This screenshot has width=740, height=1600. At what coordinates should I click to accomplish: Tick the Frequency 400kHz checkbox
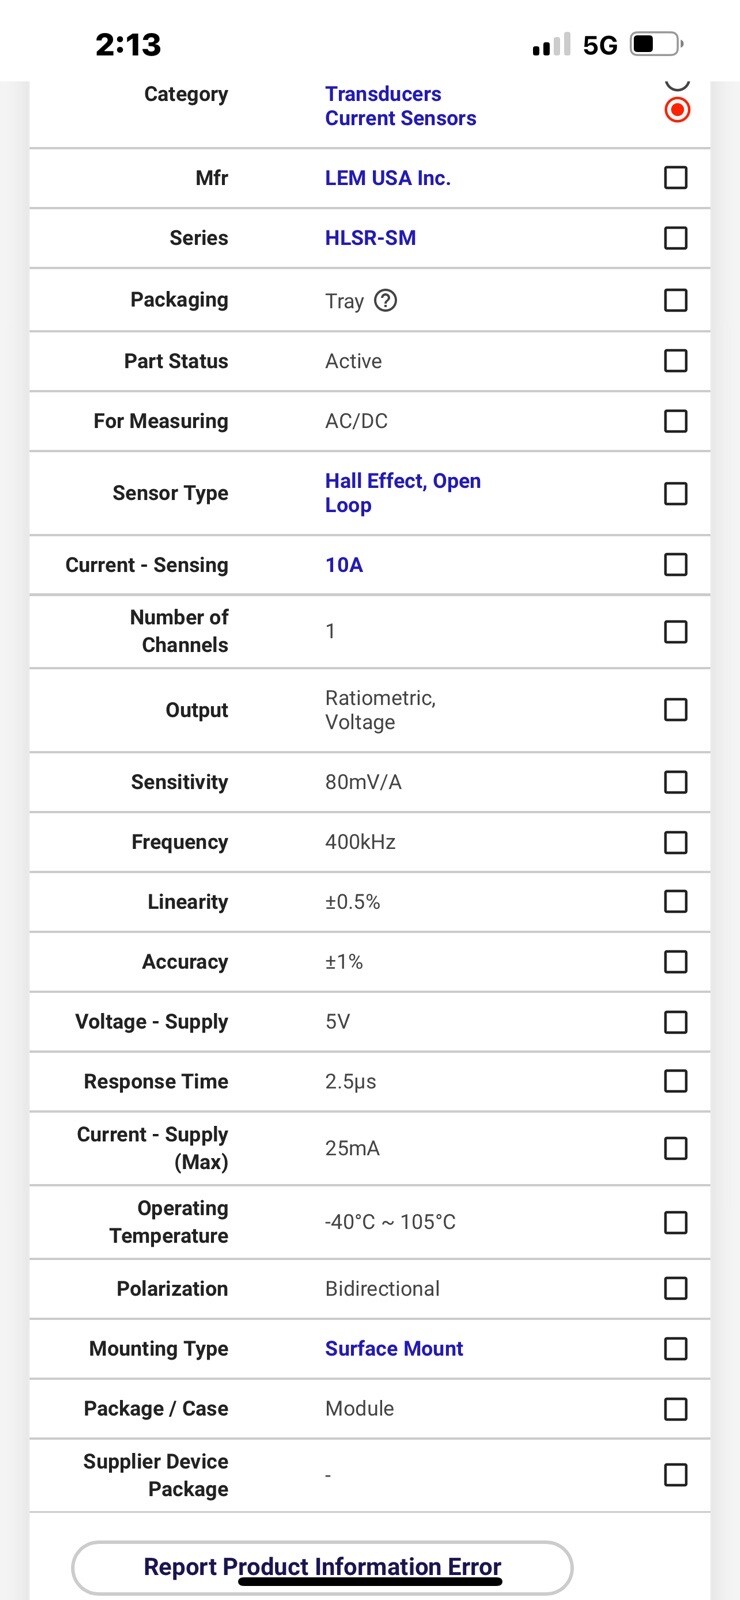click(x=676, y=843)
